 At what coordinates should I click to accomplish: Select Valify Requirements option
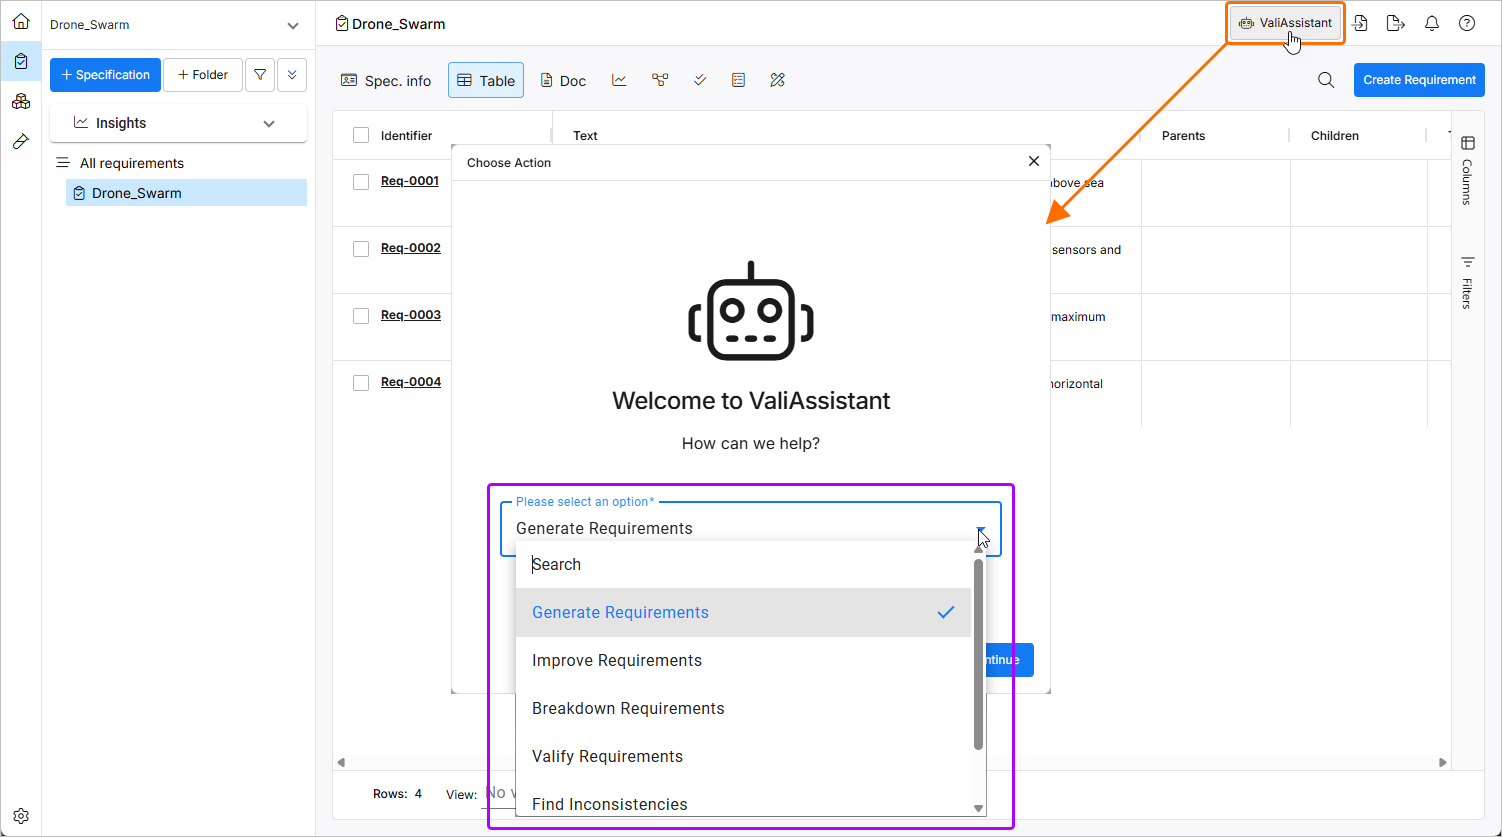tap(743, 757)
